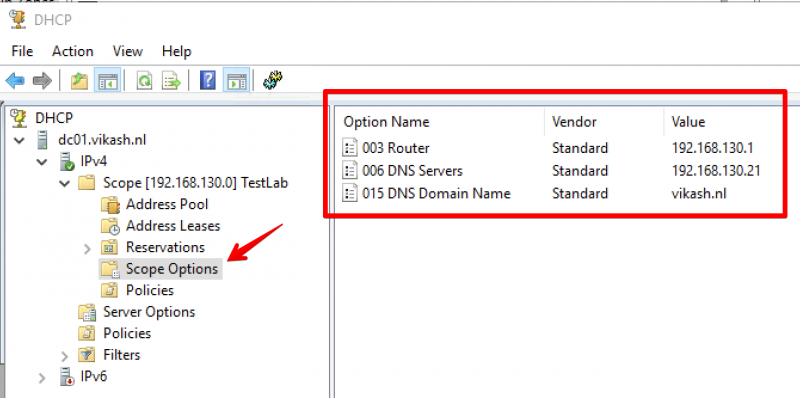The height and width of the screenshot is (398, 800).
Task: Click the Configure Options toolbar icon
Action: click(273, 80)
